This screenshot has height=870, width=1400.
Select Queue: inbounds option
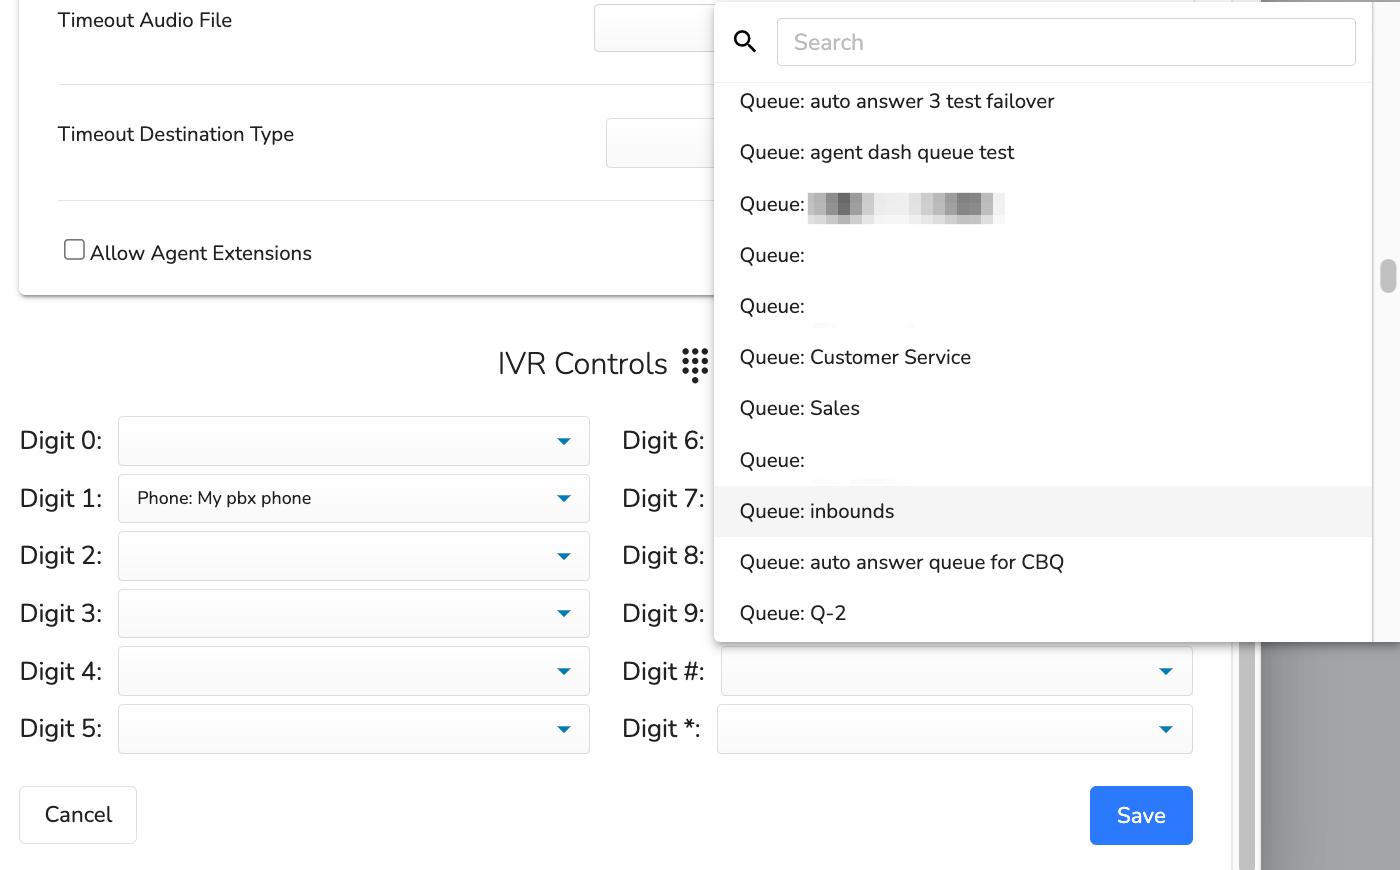(1043, 511)
